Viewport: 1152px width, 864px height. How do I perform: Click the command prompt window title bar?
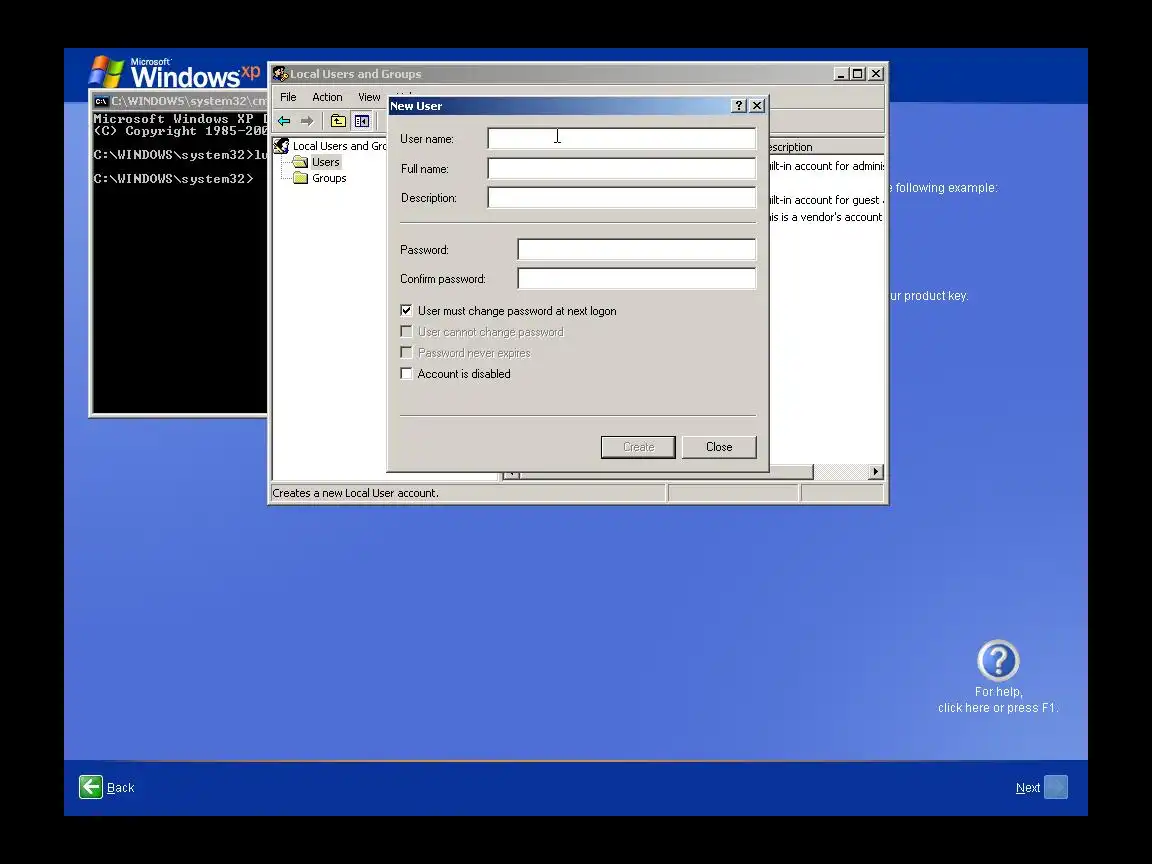click(x=180, y=101)
